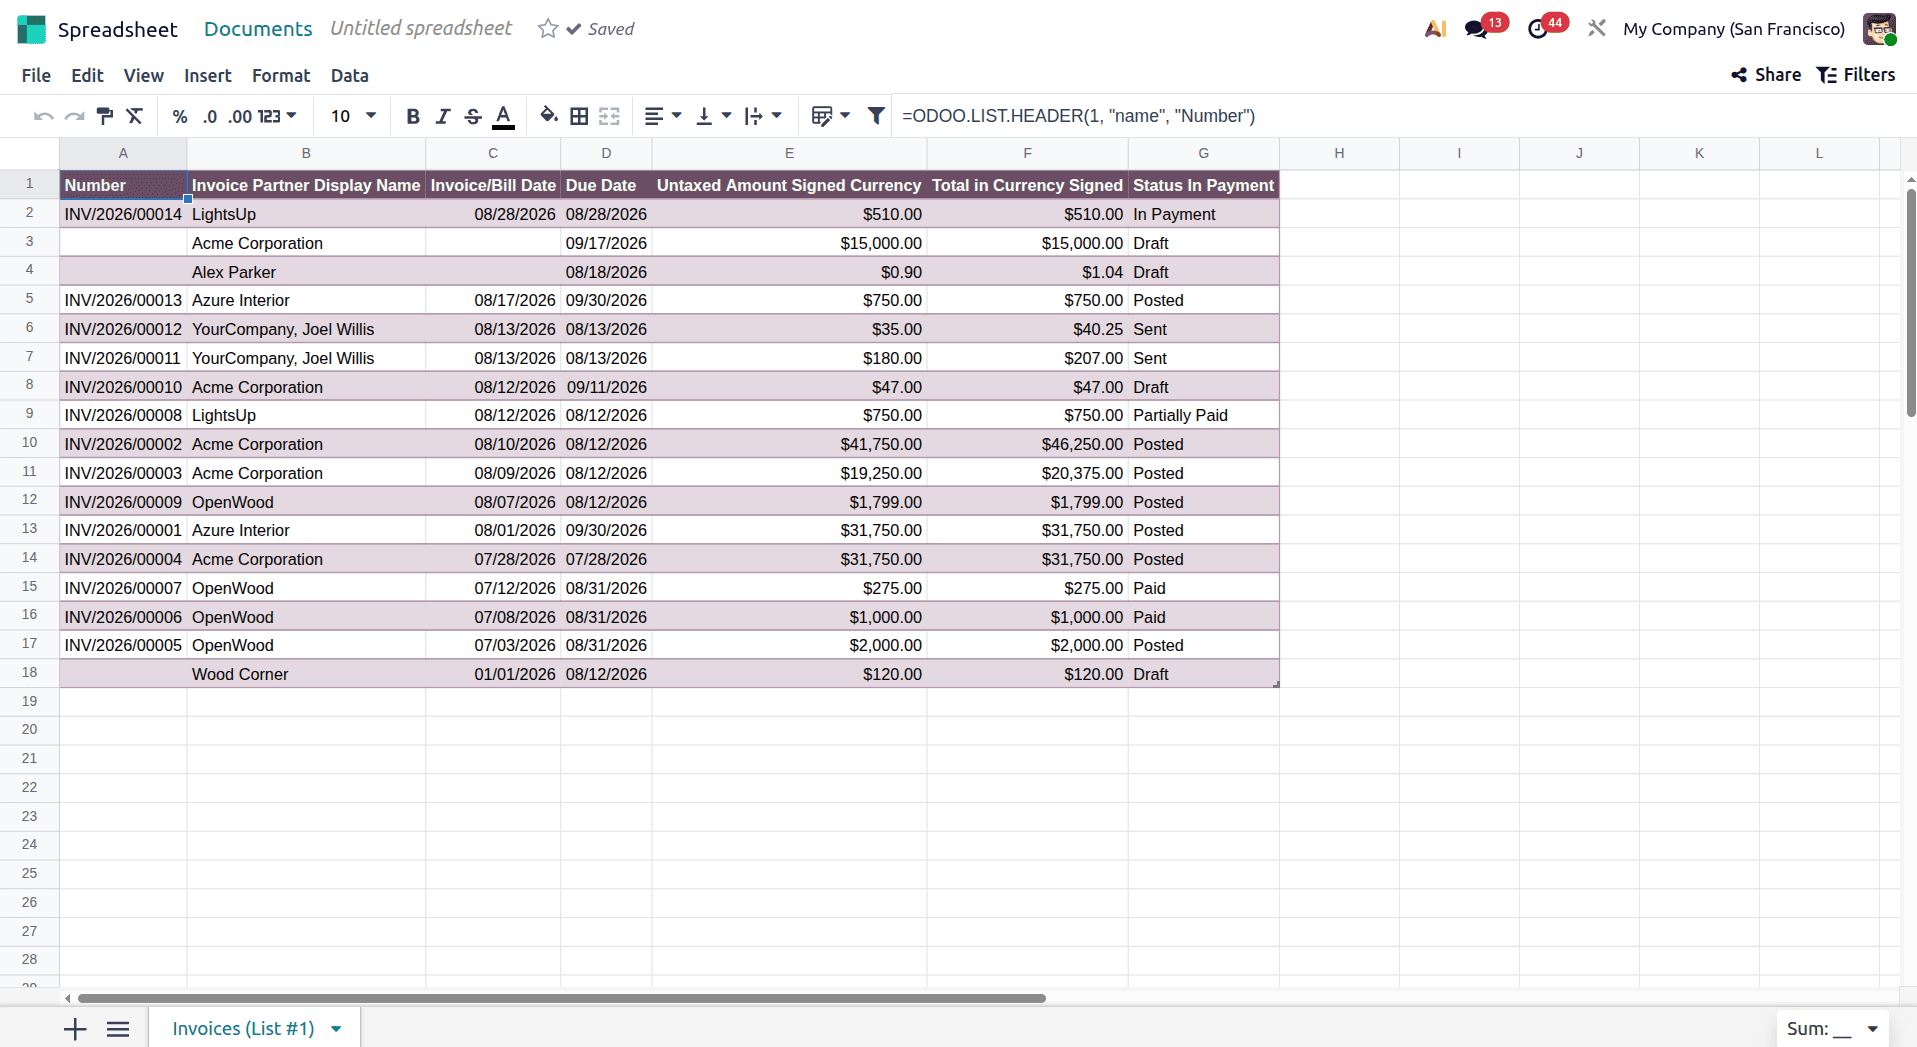Click the $46,250.00 total cell
This screenshot has height=1047, width=1917.
pyautogui.click(x=1027, y=444)
